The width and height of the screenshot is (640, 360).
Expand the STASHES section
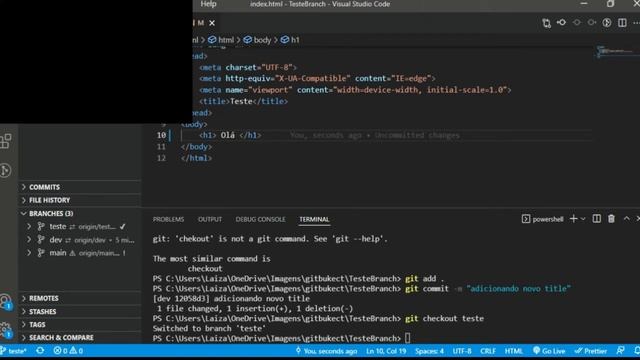[80, 311]
